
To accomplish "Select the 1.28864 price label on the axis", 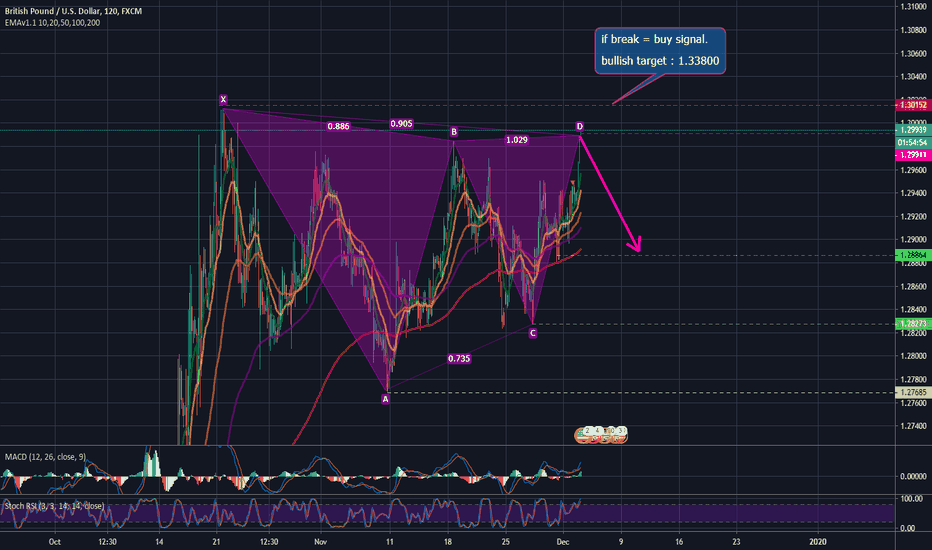I will [x=911, y=256].
